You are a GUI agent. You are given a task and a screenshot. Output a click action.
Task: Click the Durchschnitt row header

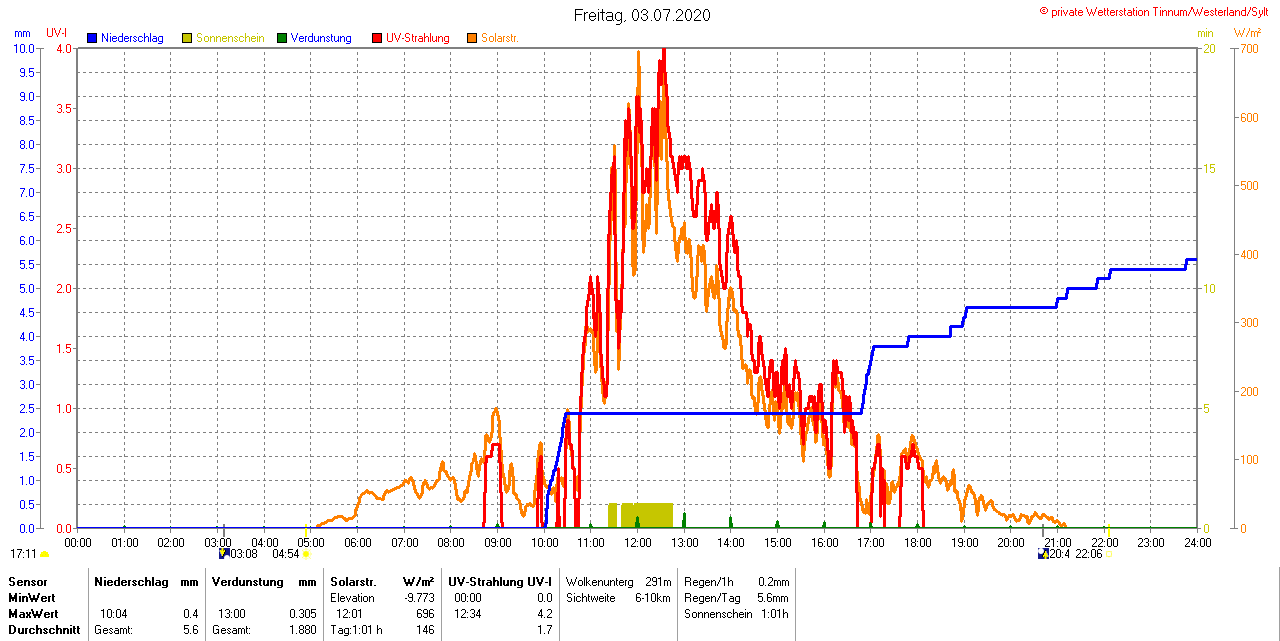pyautogui.click(x=44, y=629)
